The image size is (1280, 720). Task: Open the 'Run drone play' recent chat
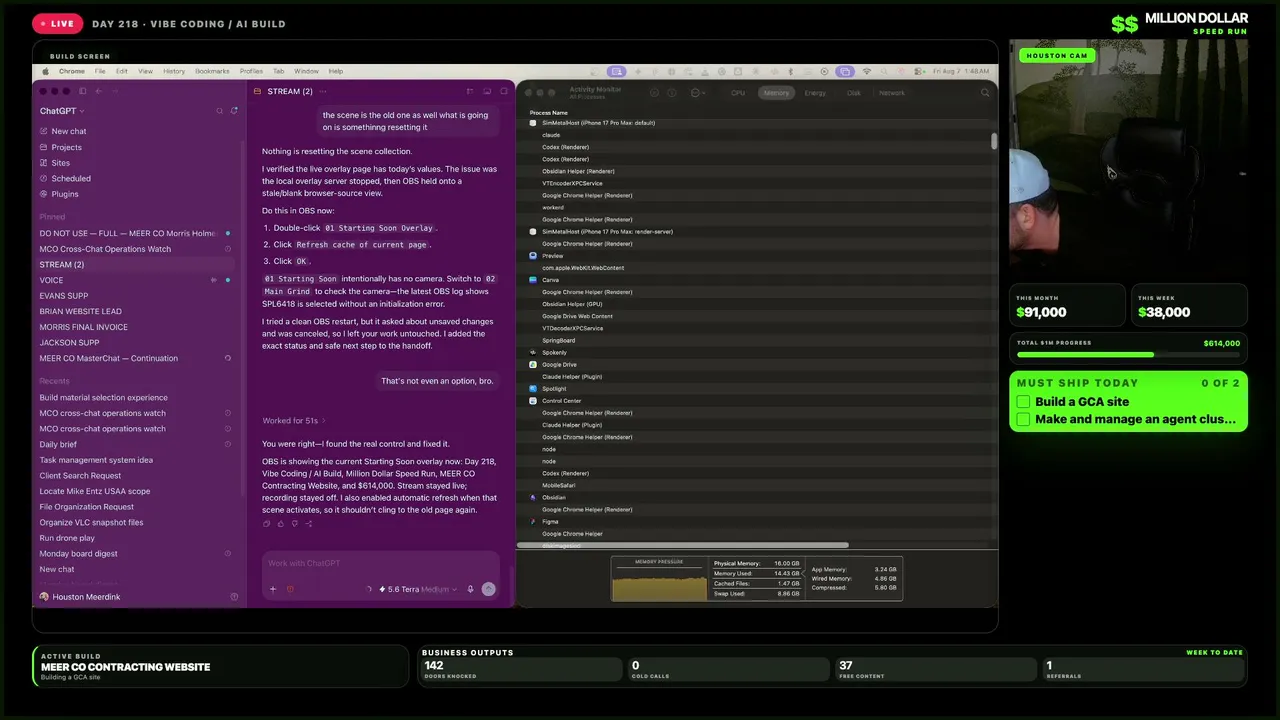[x=139, y=538]
